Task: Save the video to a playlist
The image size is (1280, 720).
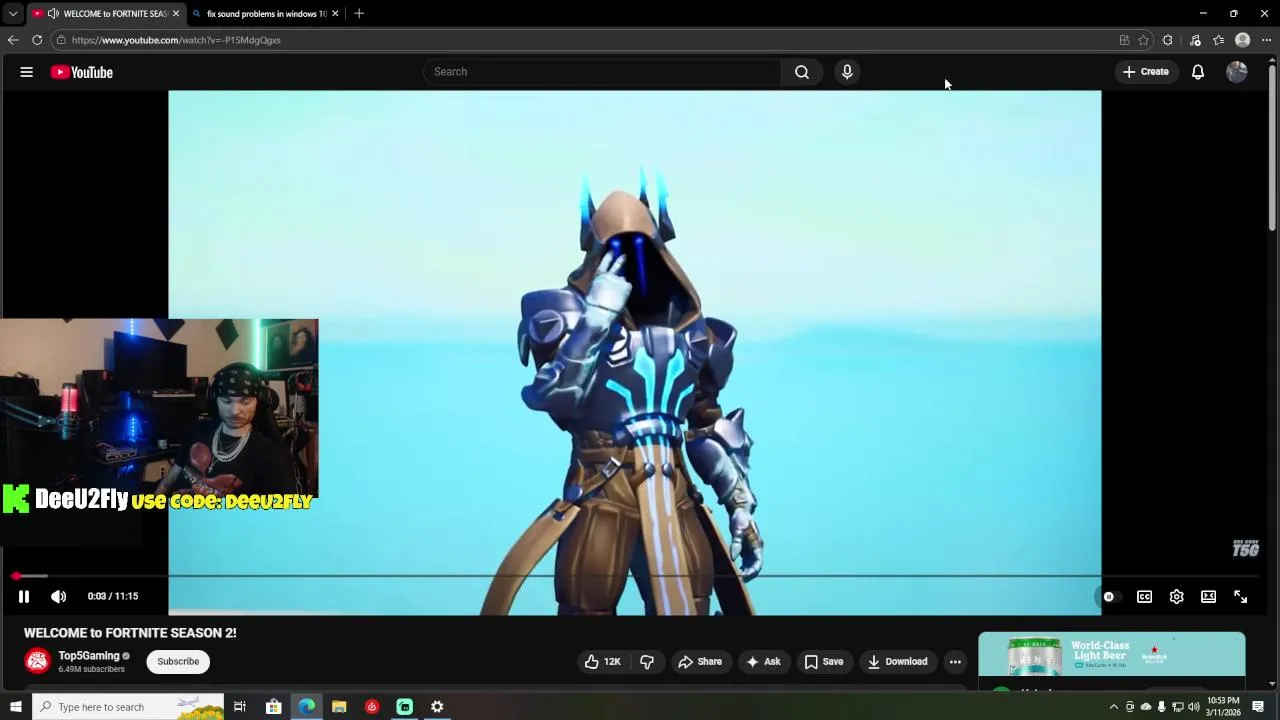Action: [824, 662]
